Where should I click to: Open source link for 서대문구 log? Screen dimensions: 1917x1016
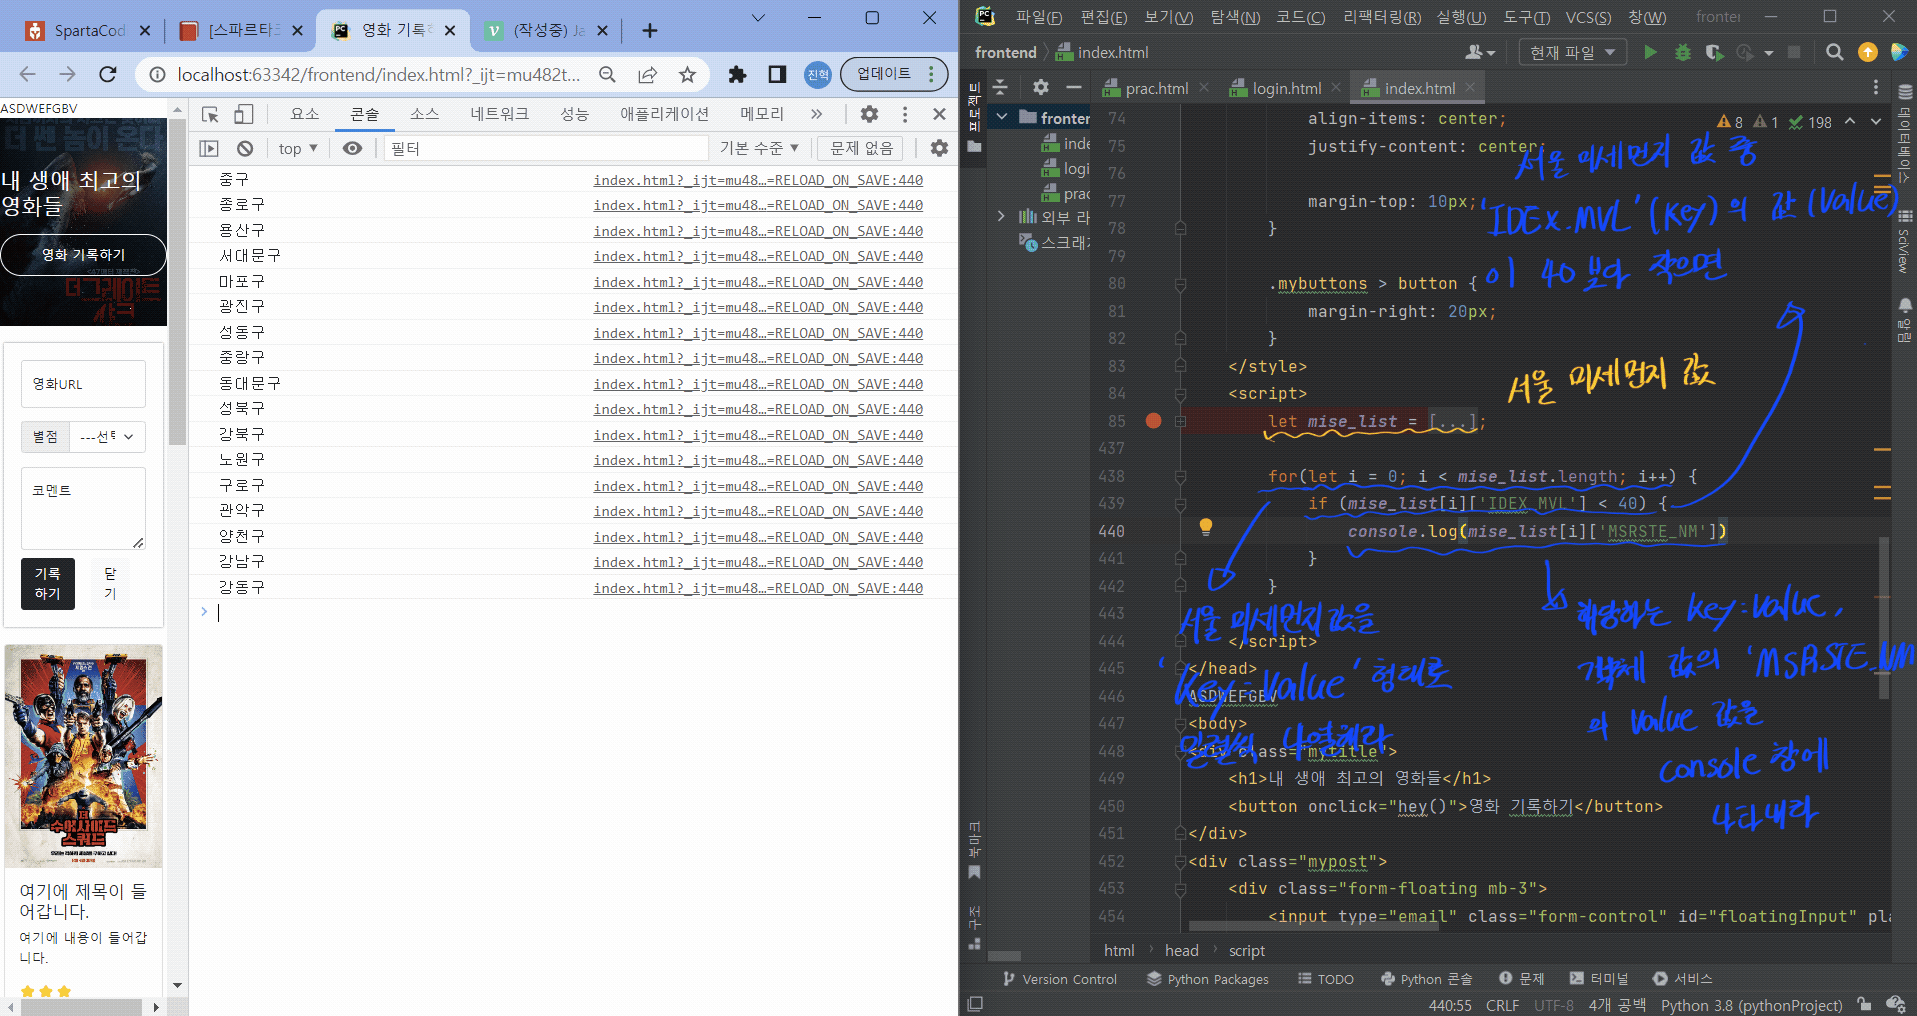(x=757, y=256)
